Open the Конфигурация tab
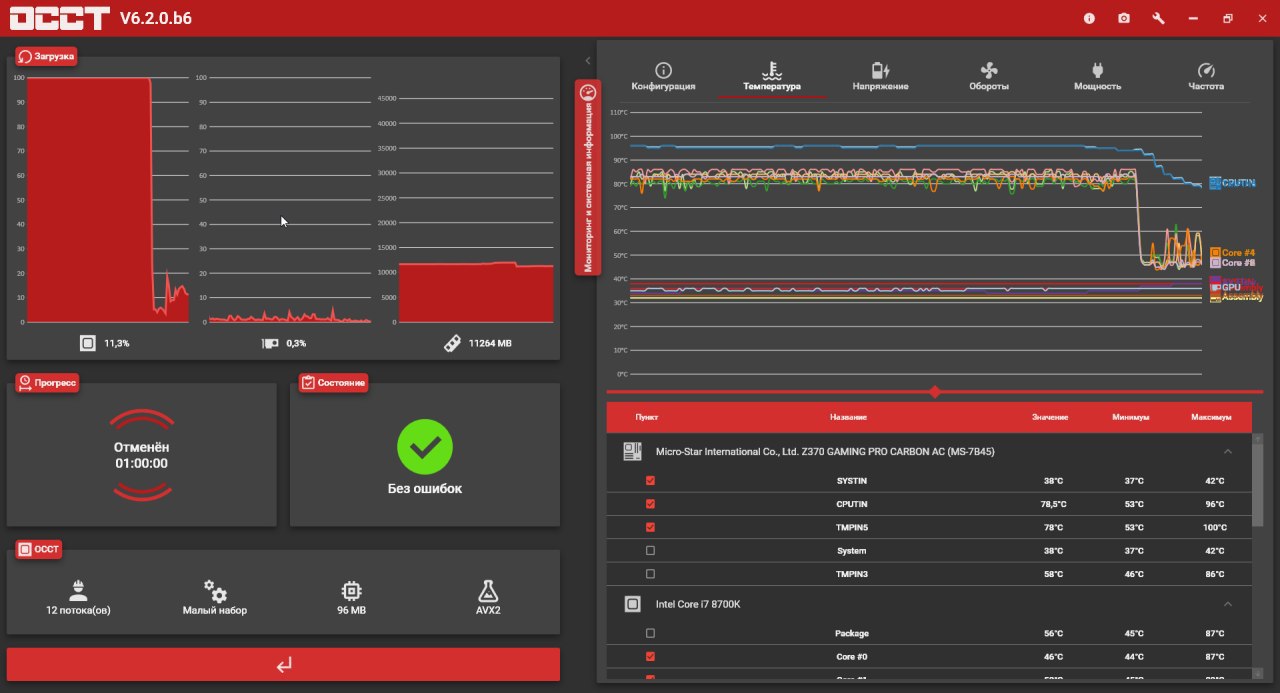Image resolution: width=1280 pixels, height=693 pixels. tap(663, 77)
